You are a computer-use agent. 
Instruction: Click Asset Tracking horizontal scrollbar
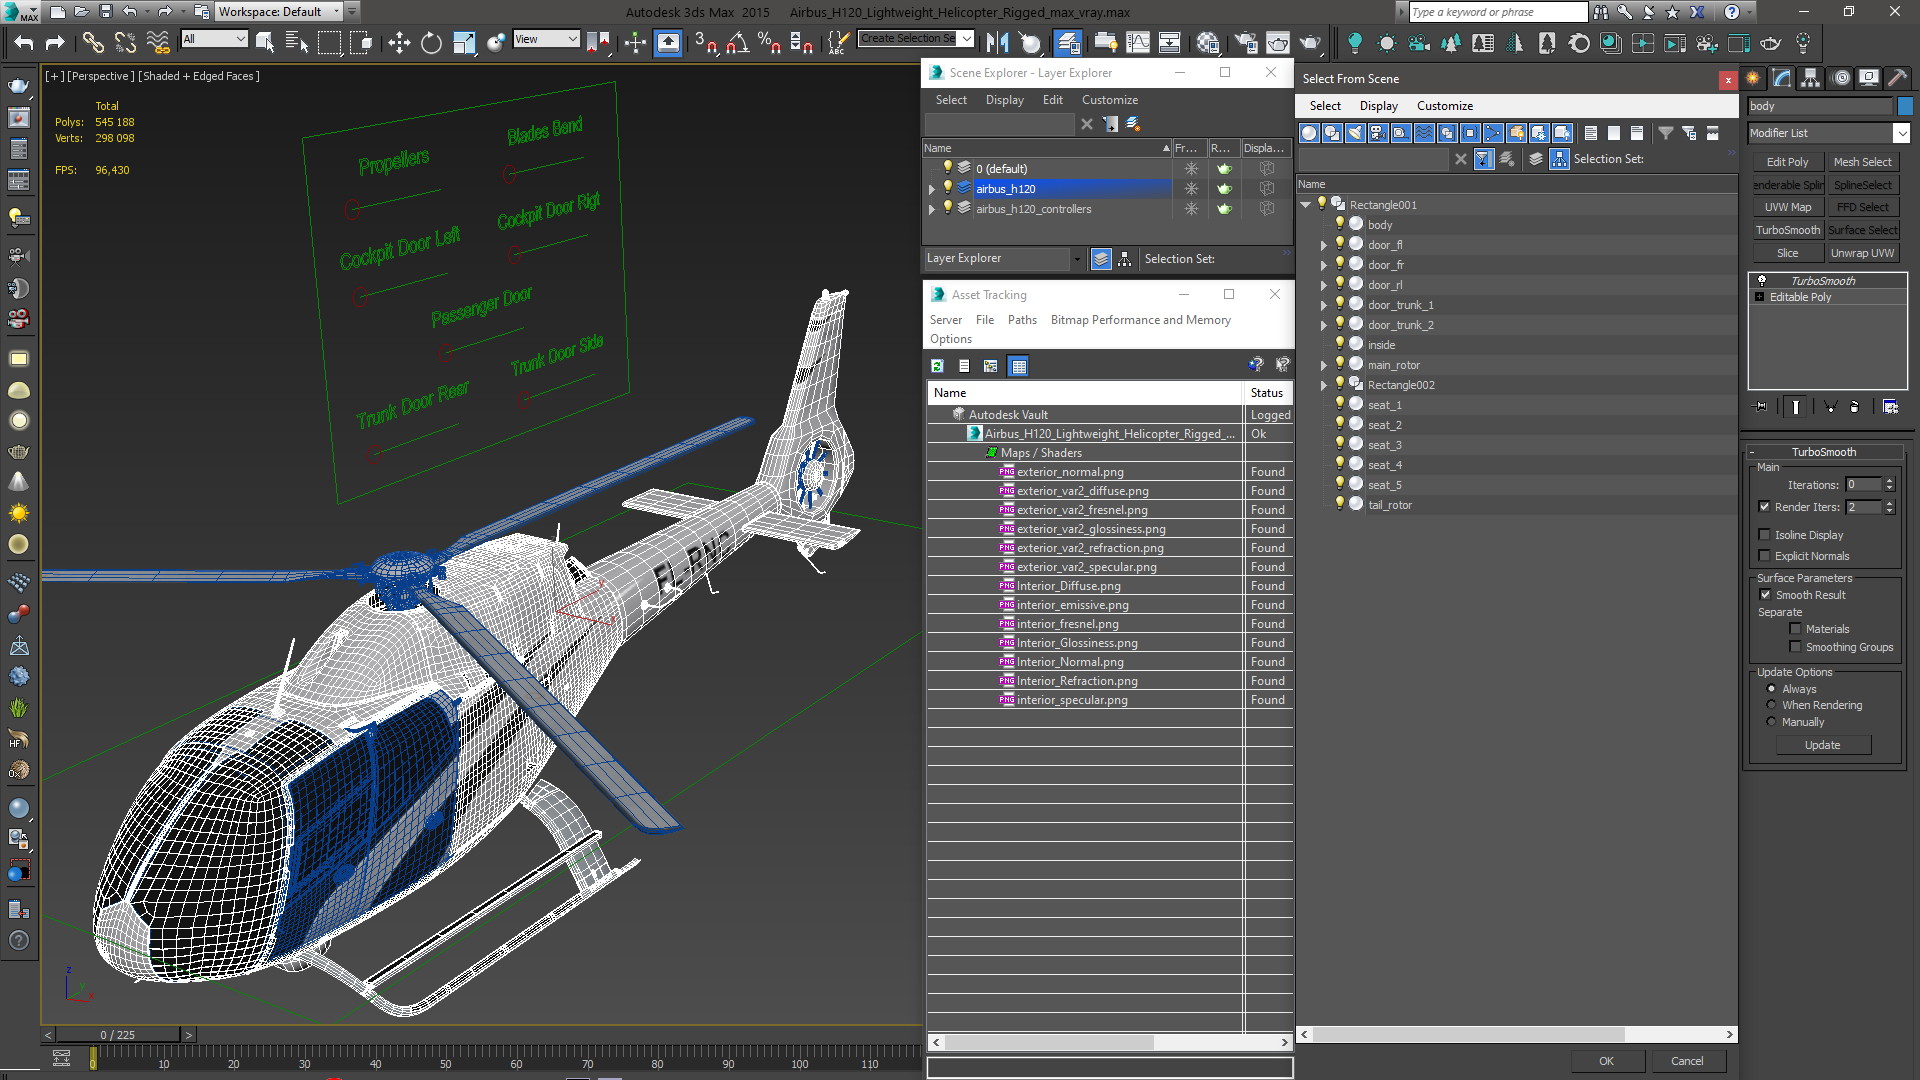(x=1048, y=1042)
